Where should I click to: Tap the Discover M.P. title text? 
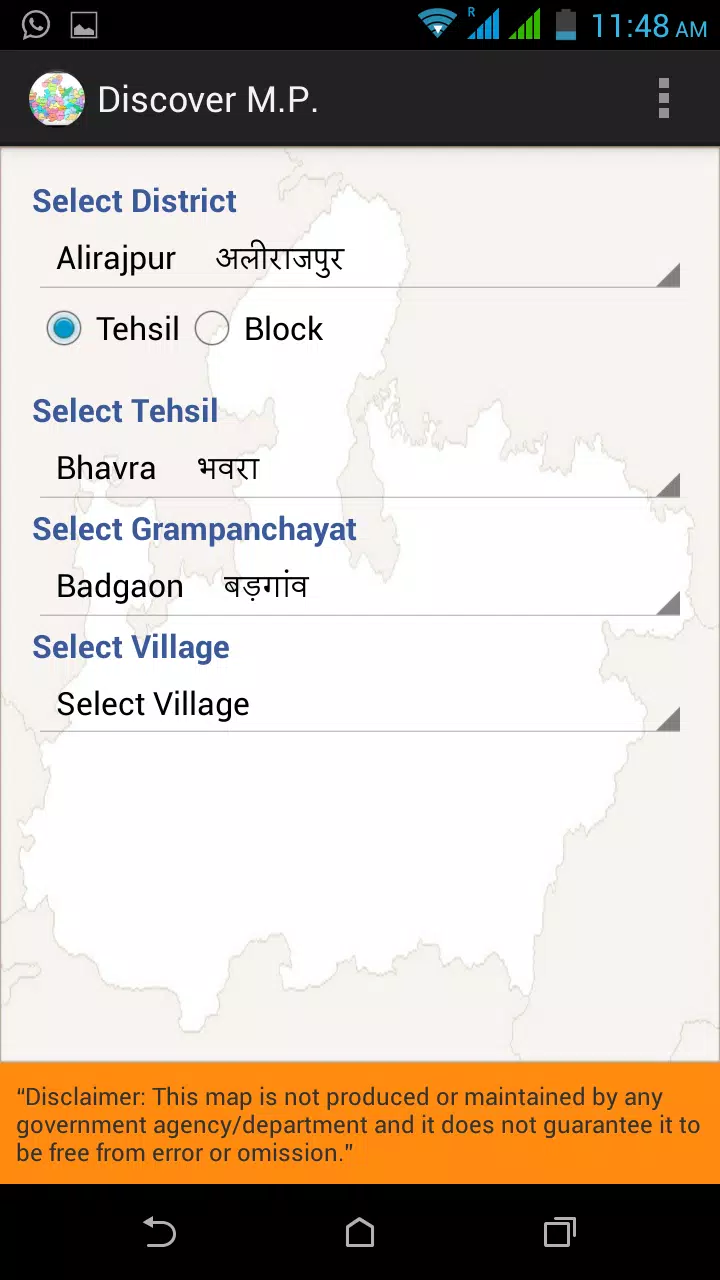[208, 100]
